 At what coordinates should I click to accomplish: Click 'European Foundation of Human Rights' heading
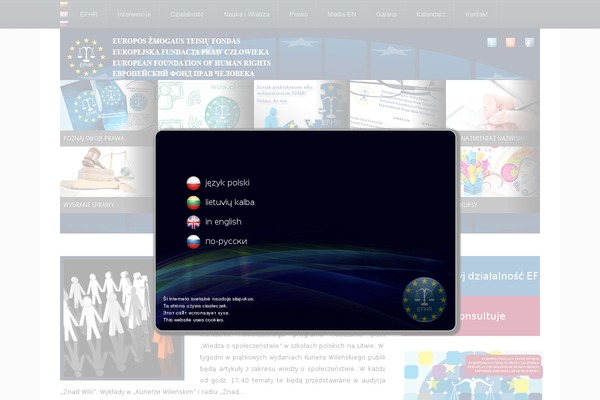192,63
